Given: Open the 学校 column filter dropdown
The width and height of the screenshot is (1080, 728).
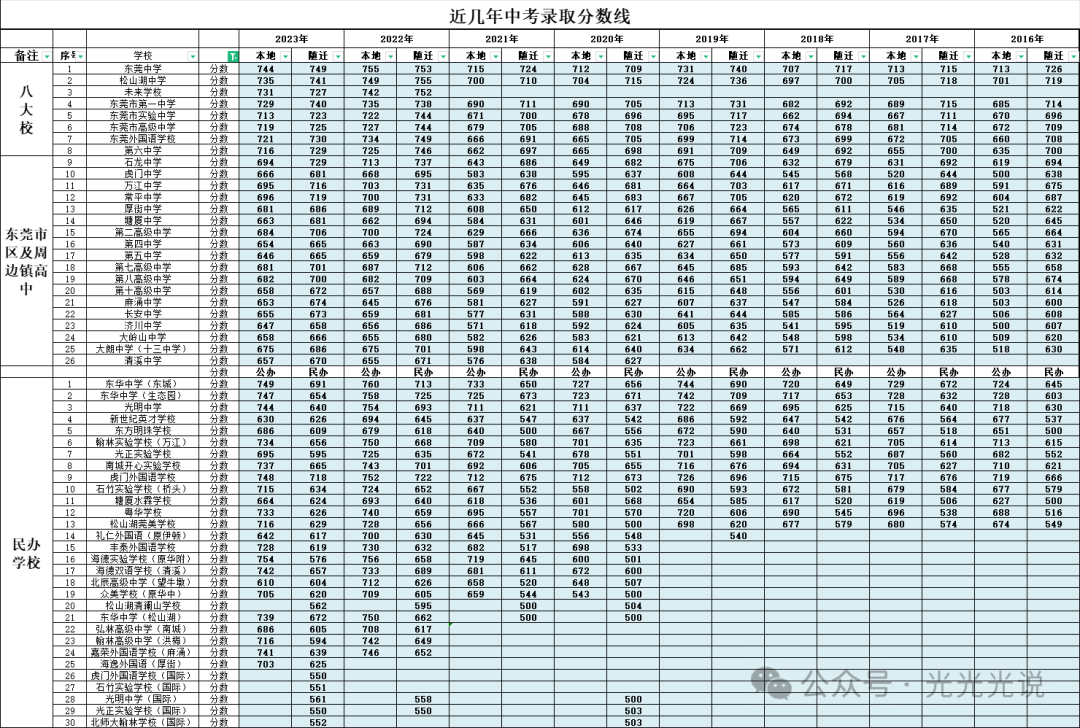Looking at the screenshot, I should click(x=193, y=56).
